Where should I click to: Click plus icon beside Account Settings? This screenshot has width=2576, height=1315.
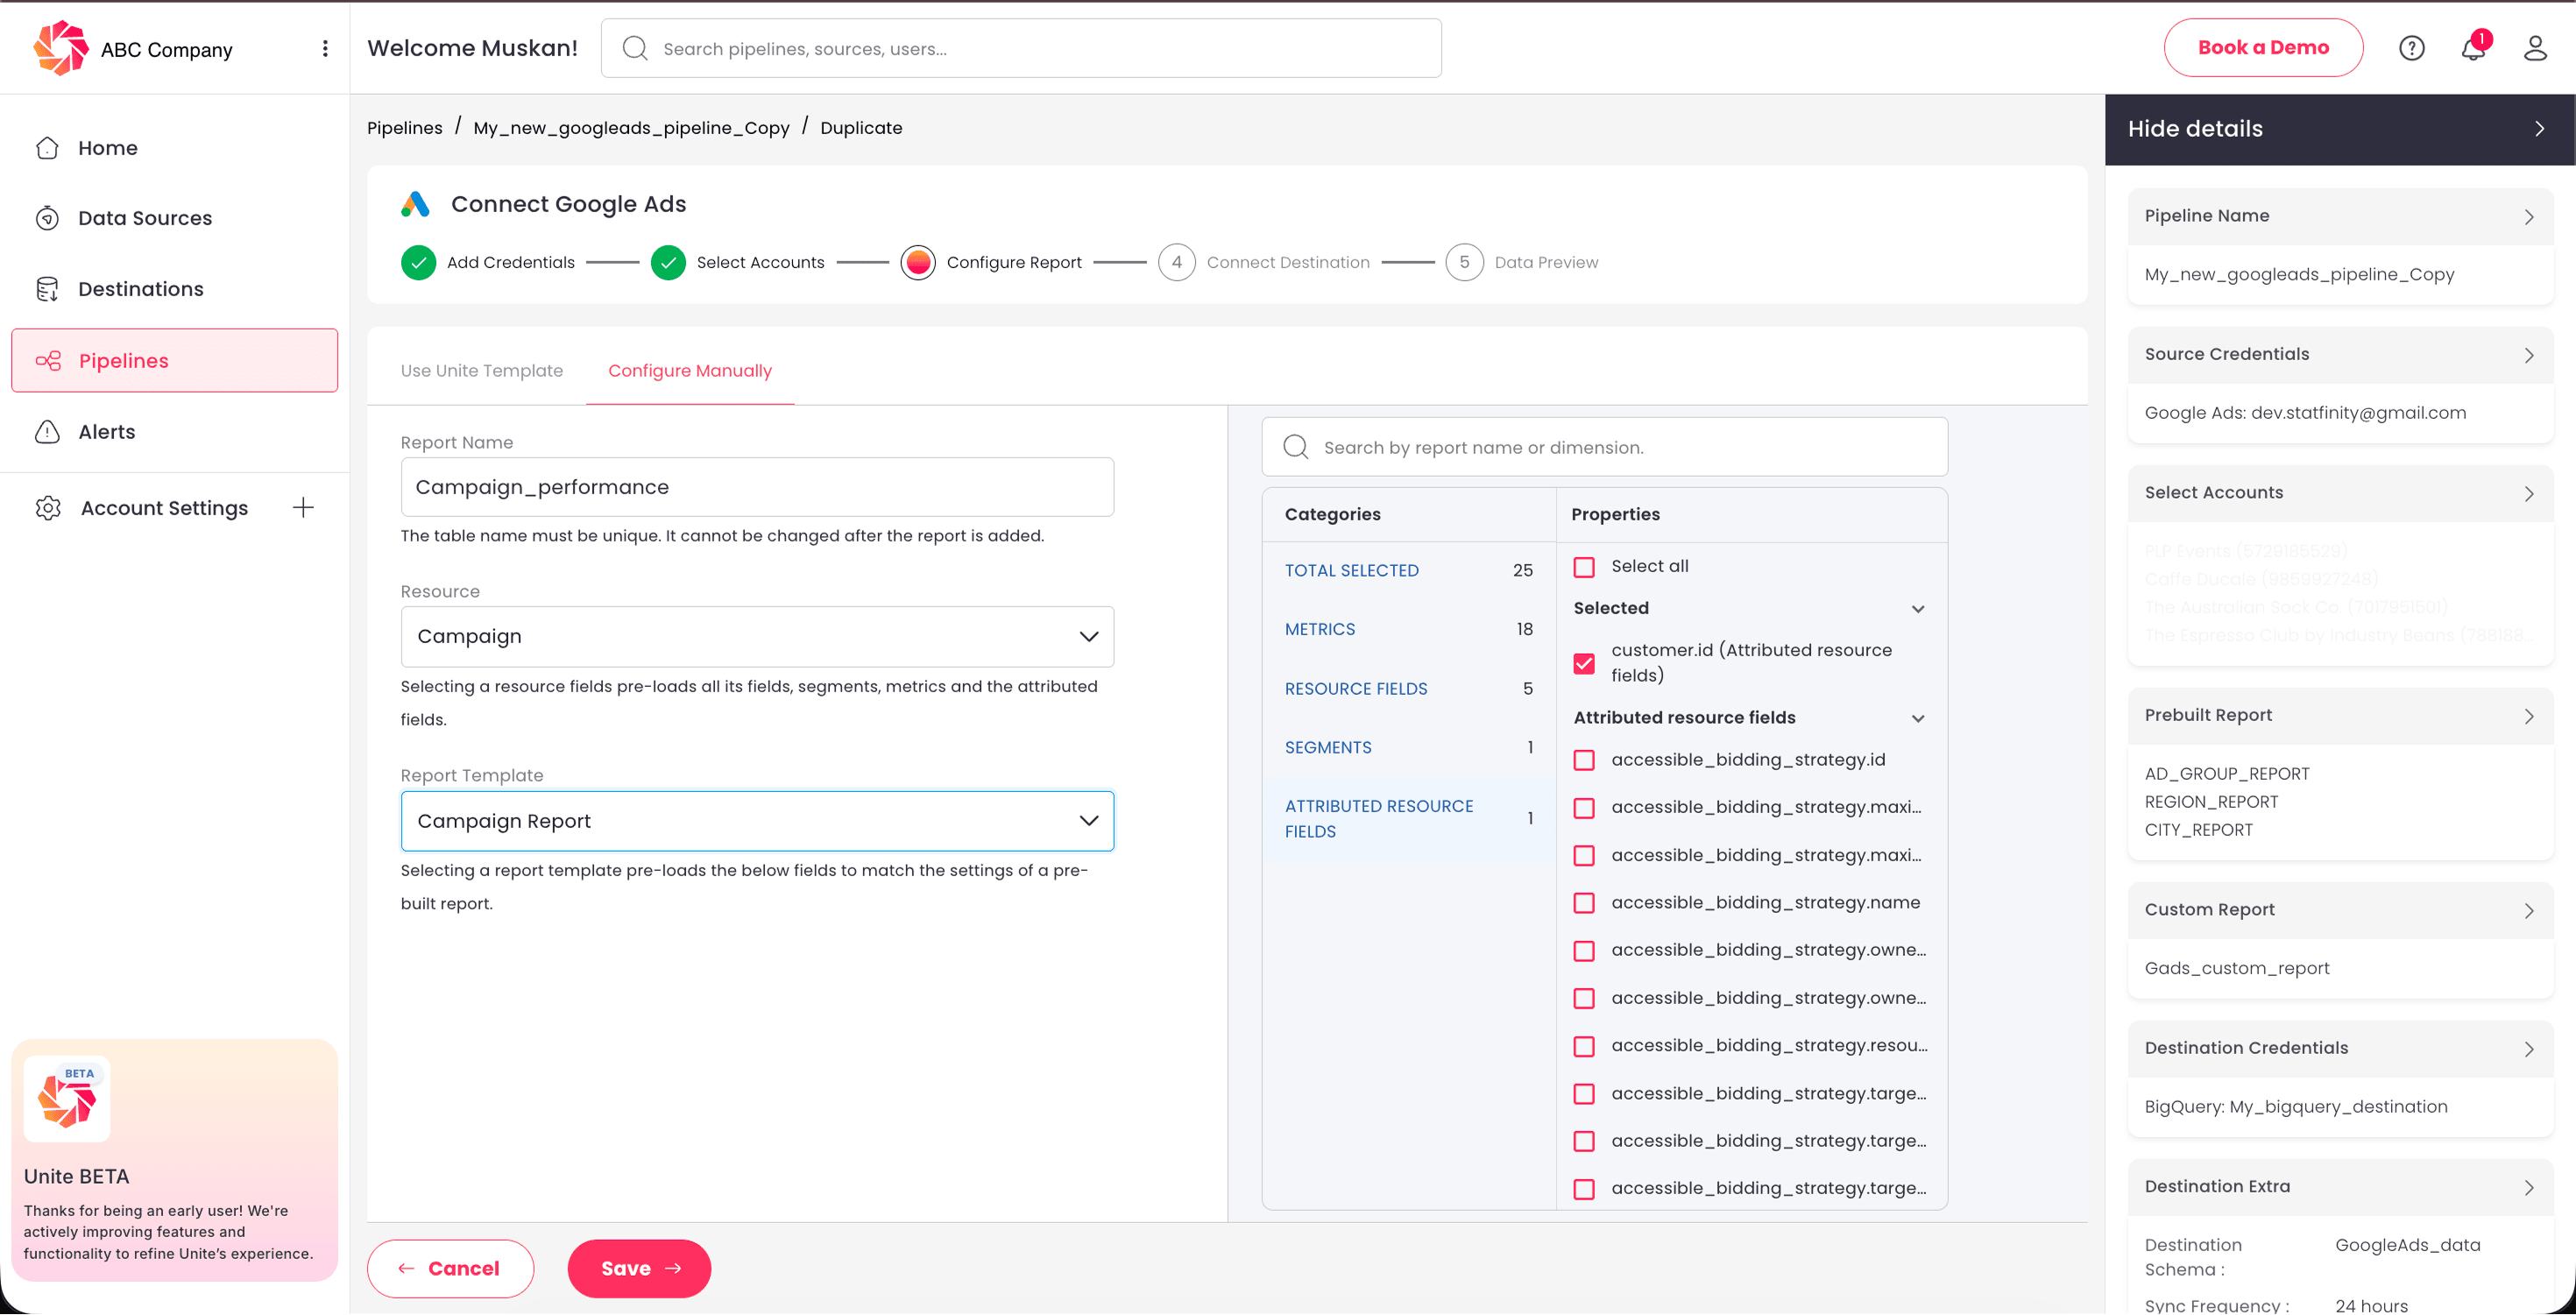pyautogui.click(x=303, y=508)
